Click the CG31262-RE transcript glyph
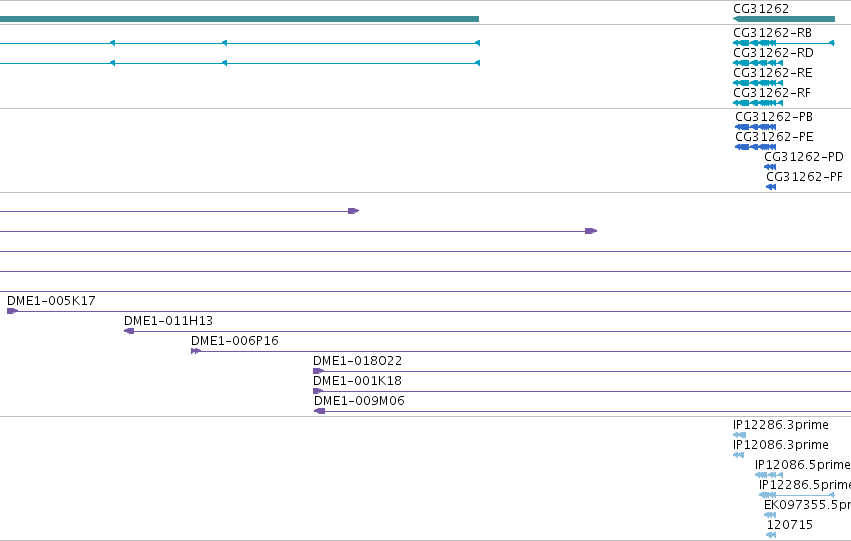The height and width of the screenshot is (541, 851). [758, 83]
